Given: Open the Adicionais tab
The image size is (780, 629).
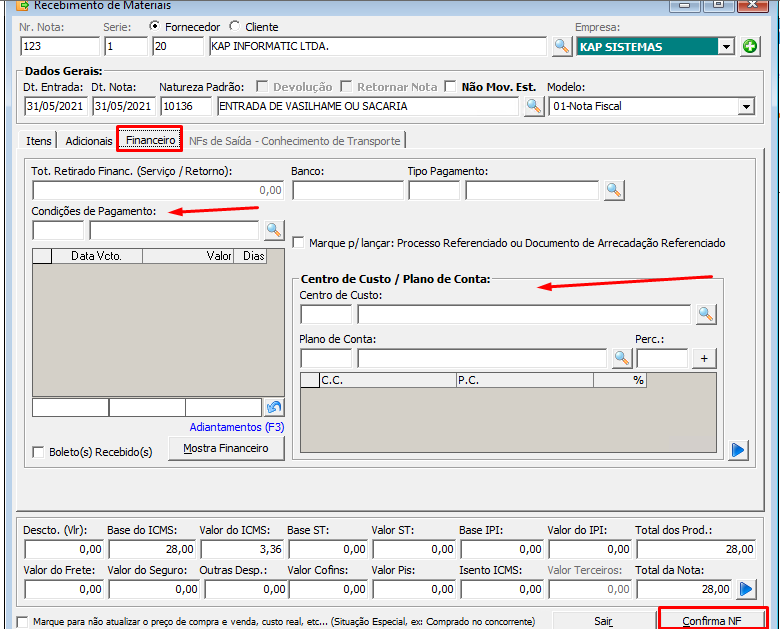Looking at the screenshot, I should pos(88,141).
